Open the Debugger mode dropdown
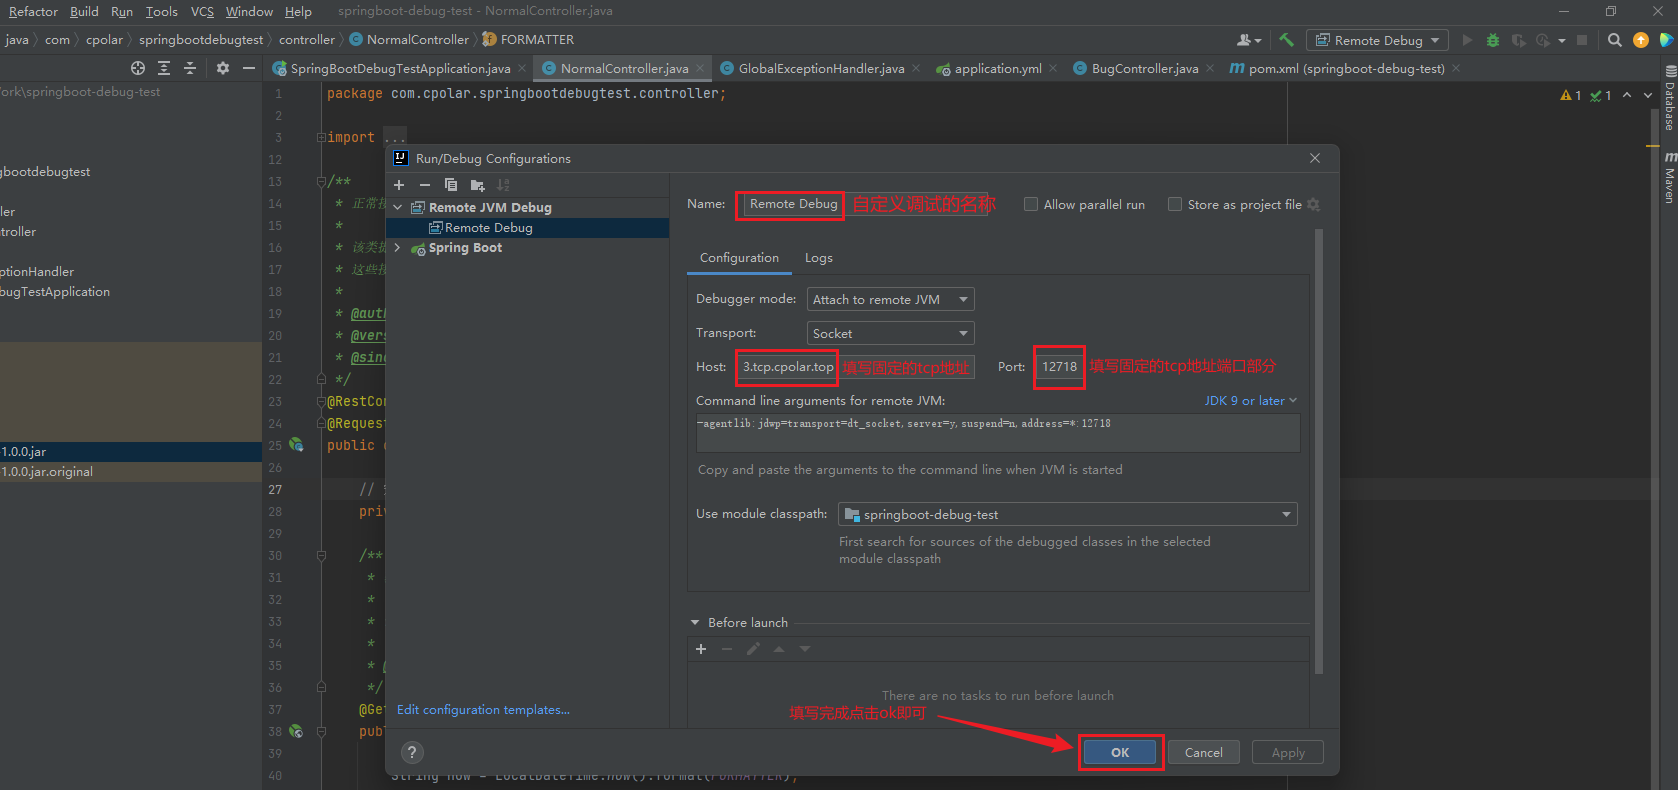 point(890,299)
